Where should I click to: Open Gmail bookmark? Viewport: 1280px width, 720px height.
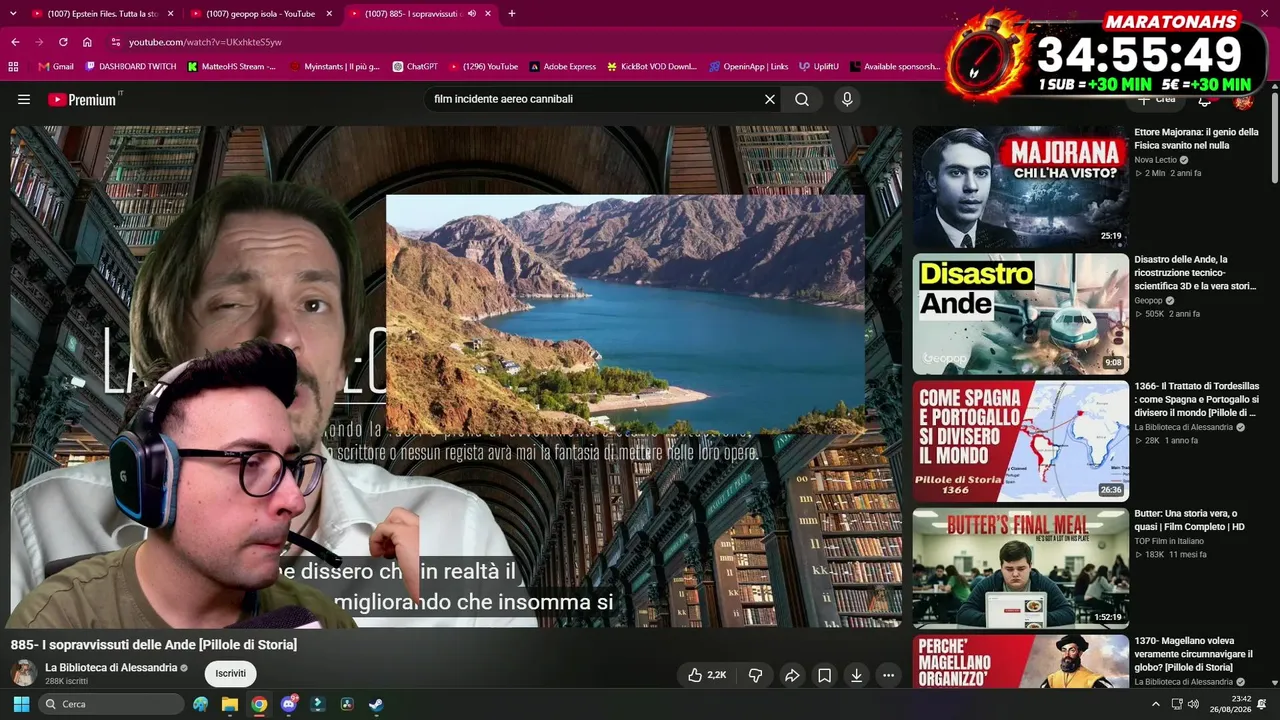56,67
